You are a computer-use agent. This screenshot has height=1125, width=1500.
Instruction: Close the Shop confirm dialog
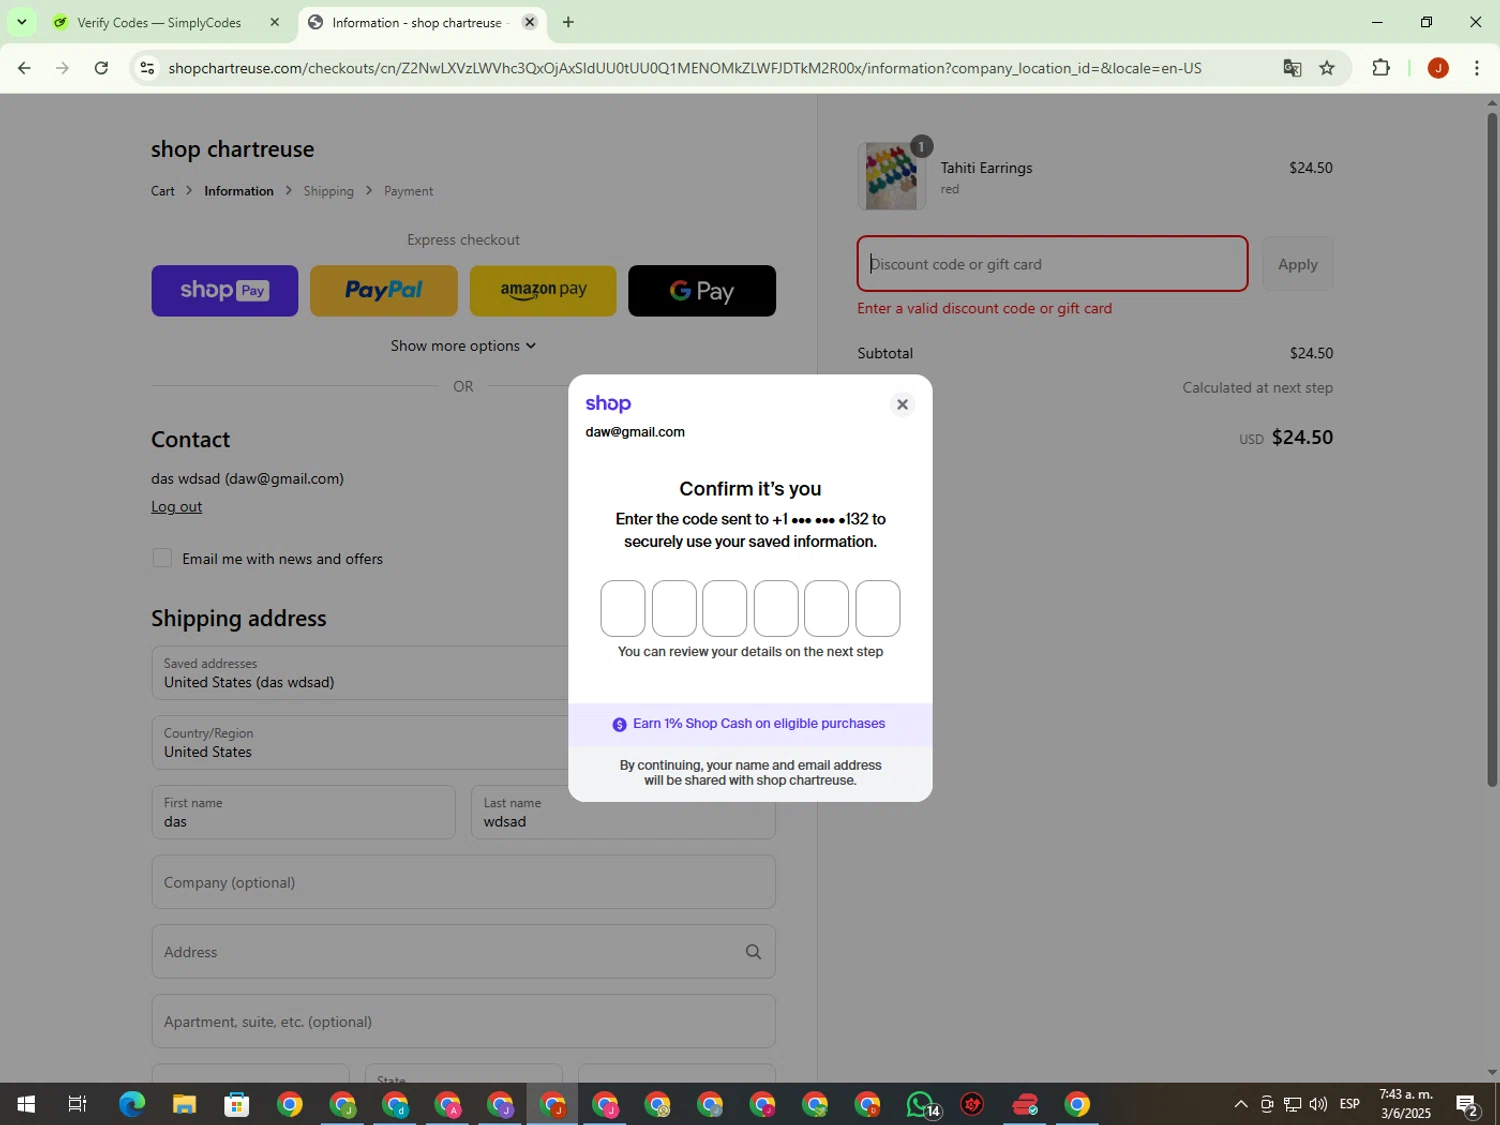[x=901, y=404]
